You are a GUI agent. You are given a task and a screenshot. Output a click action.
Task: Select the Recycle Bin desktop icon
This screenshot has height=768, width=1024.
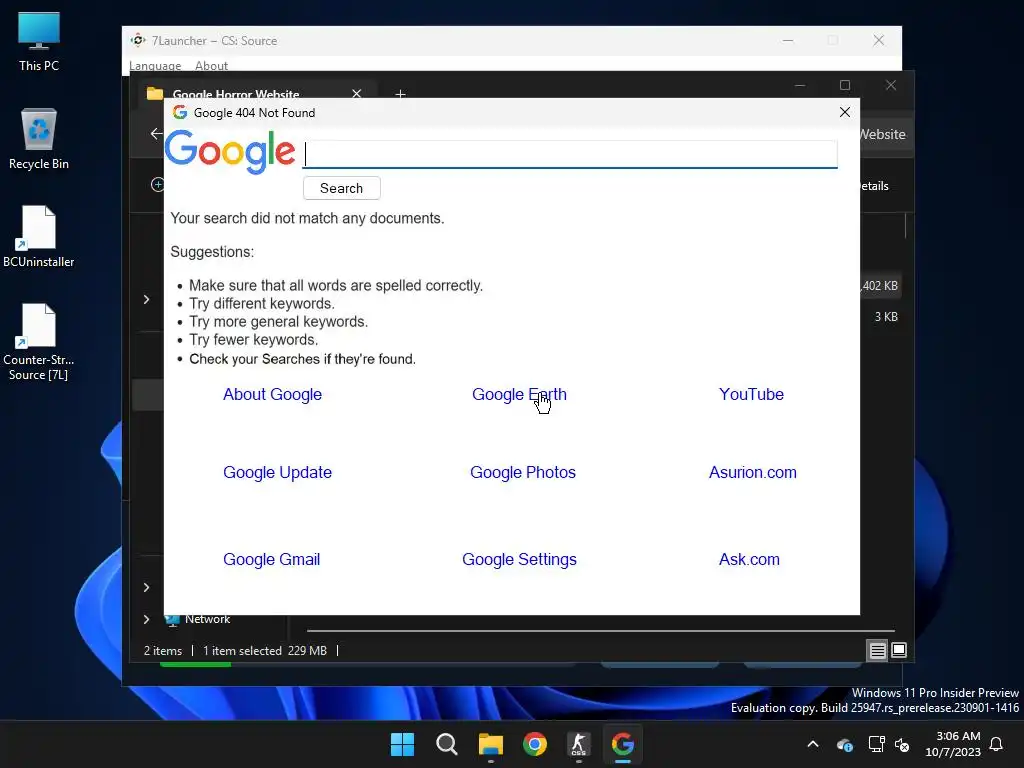coord(39,139)
